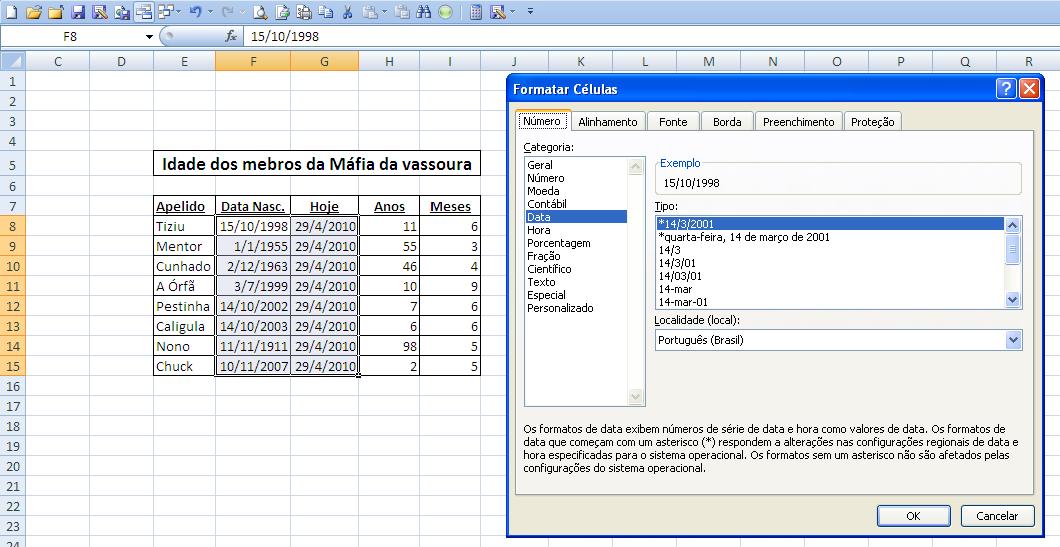Open Print Preview magnifier icon
The height and width of the screenshot is (547, 1060).
[260, 11]
